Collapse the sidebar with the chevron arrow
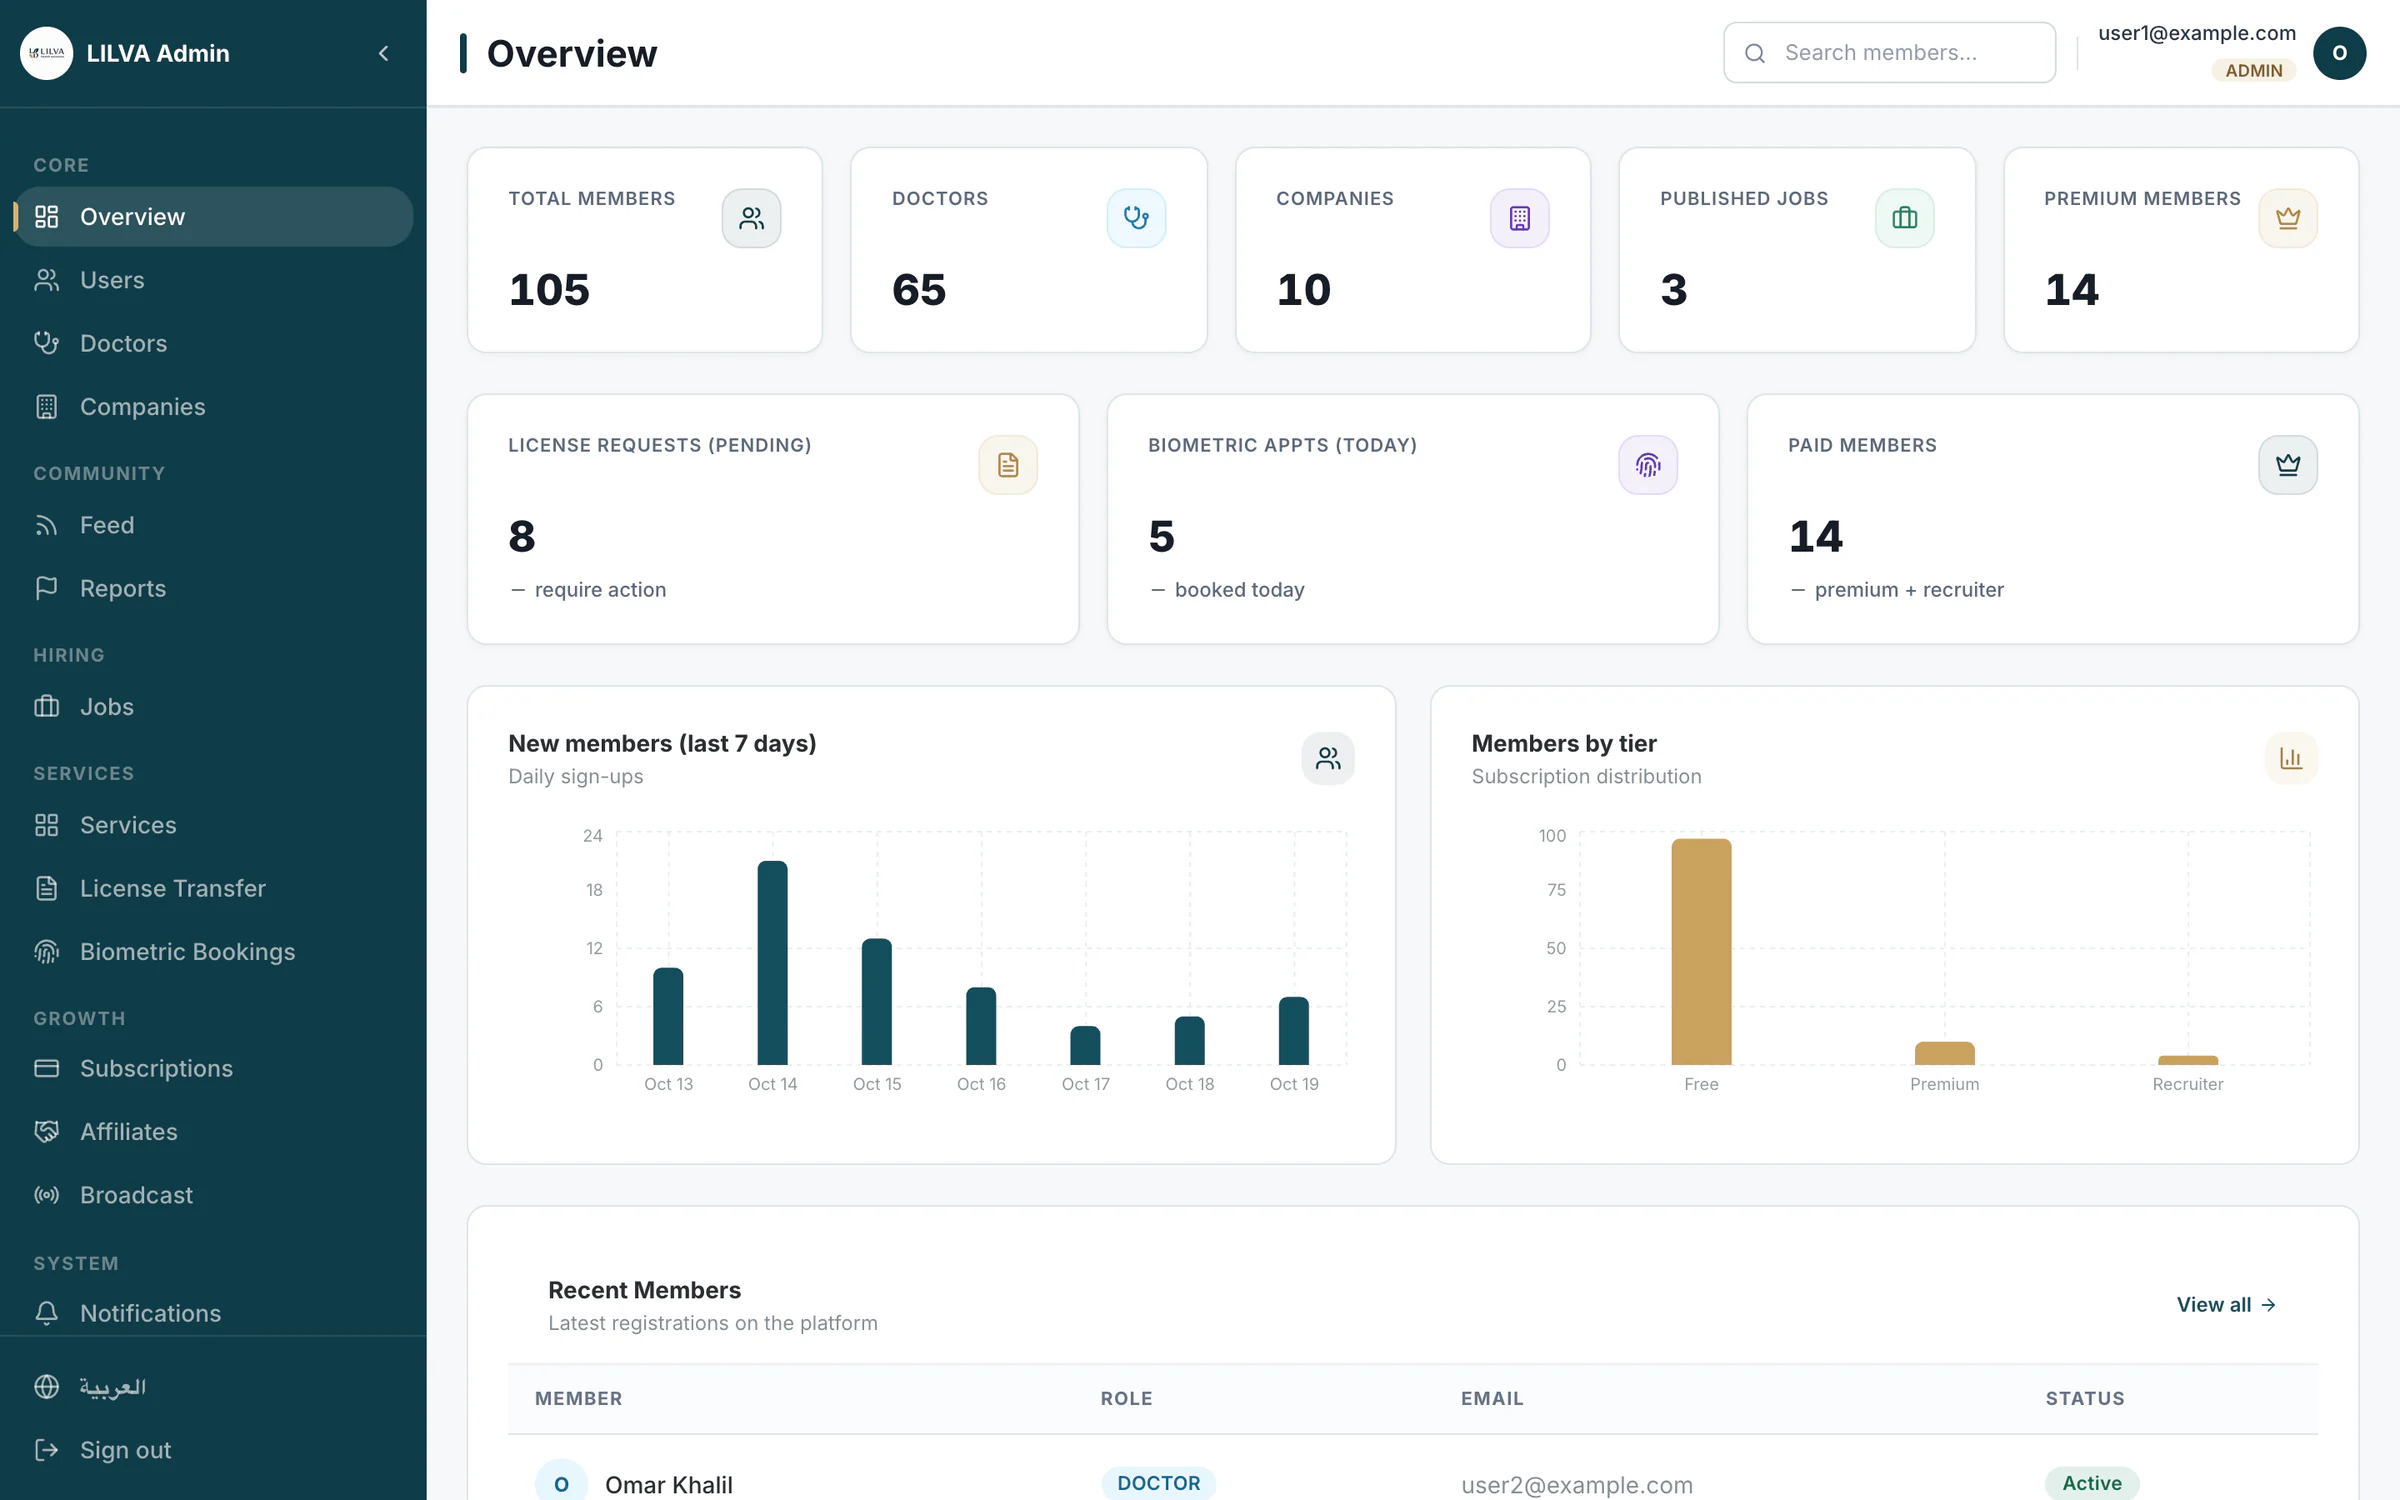Image resolution: width=2400 pixels, height=1500 pixels. click(384, 53)
